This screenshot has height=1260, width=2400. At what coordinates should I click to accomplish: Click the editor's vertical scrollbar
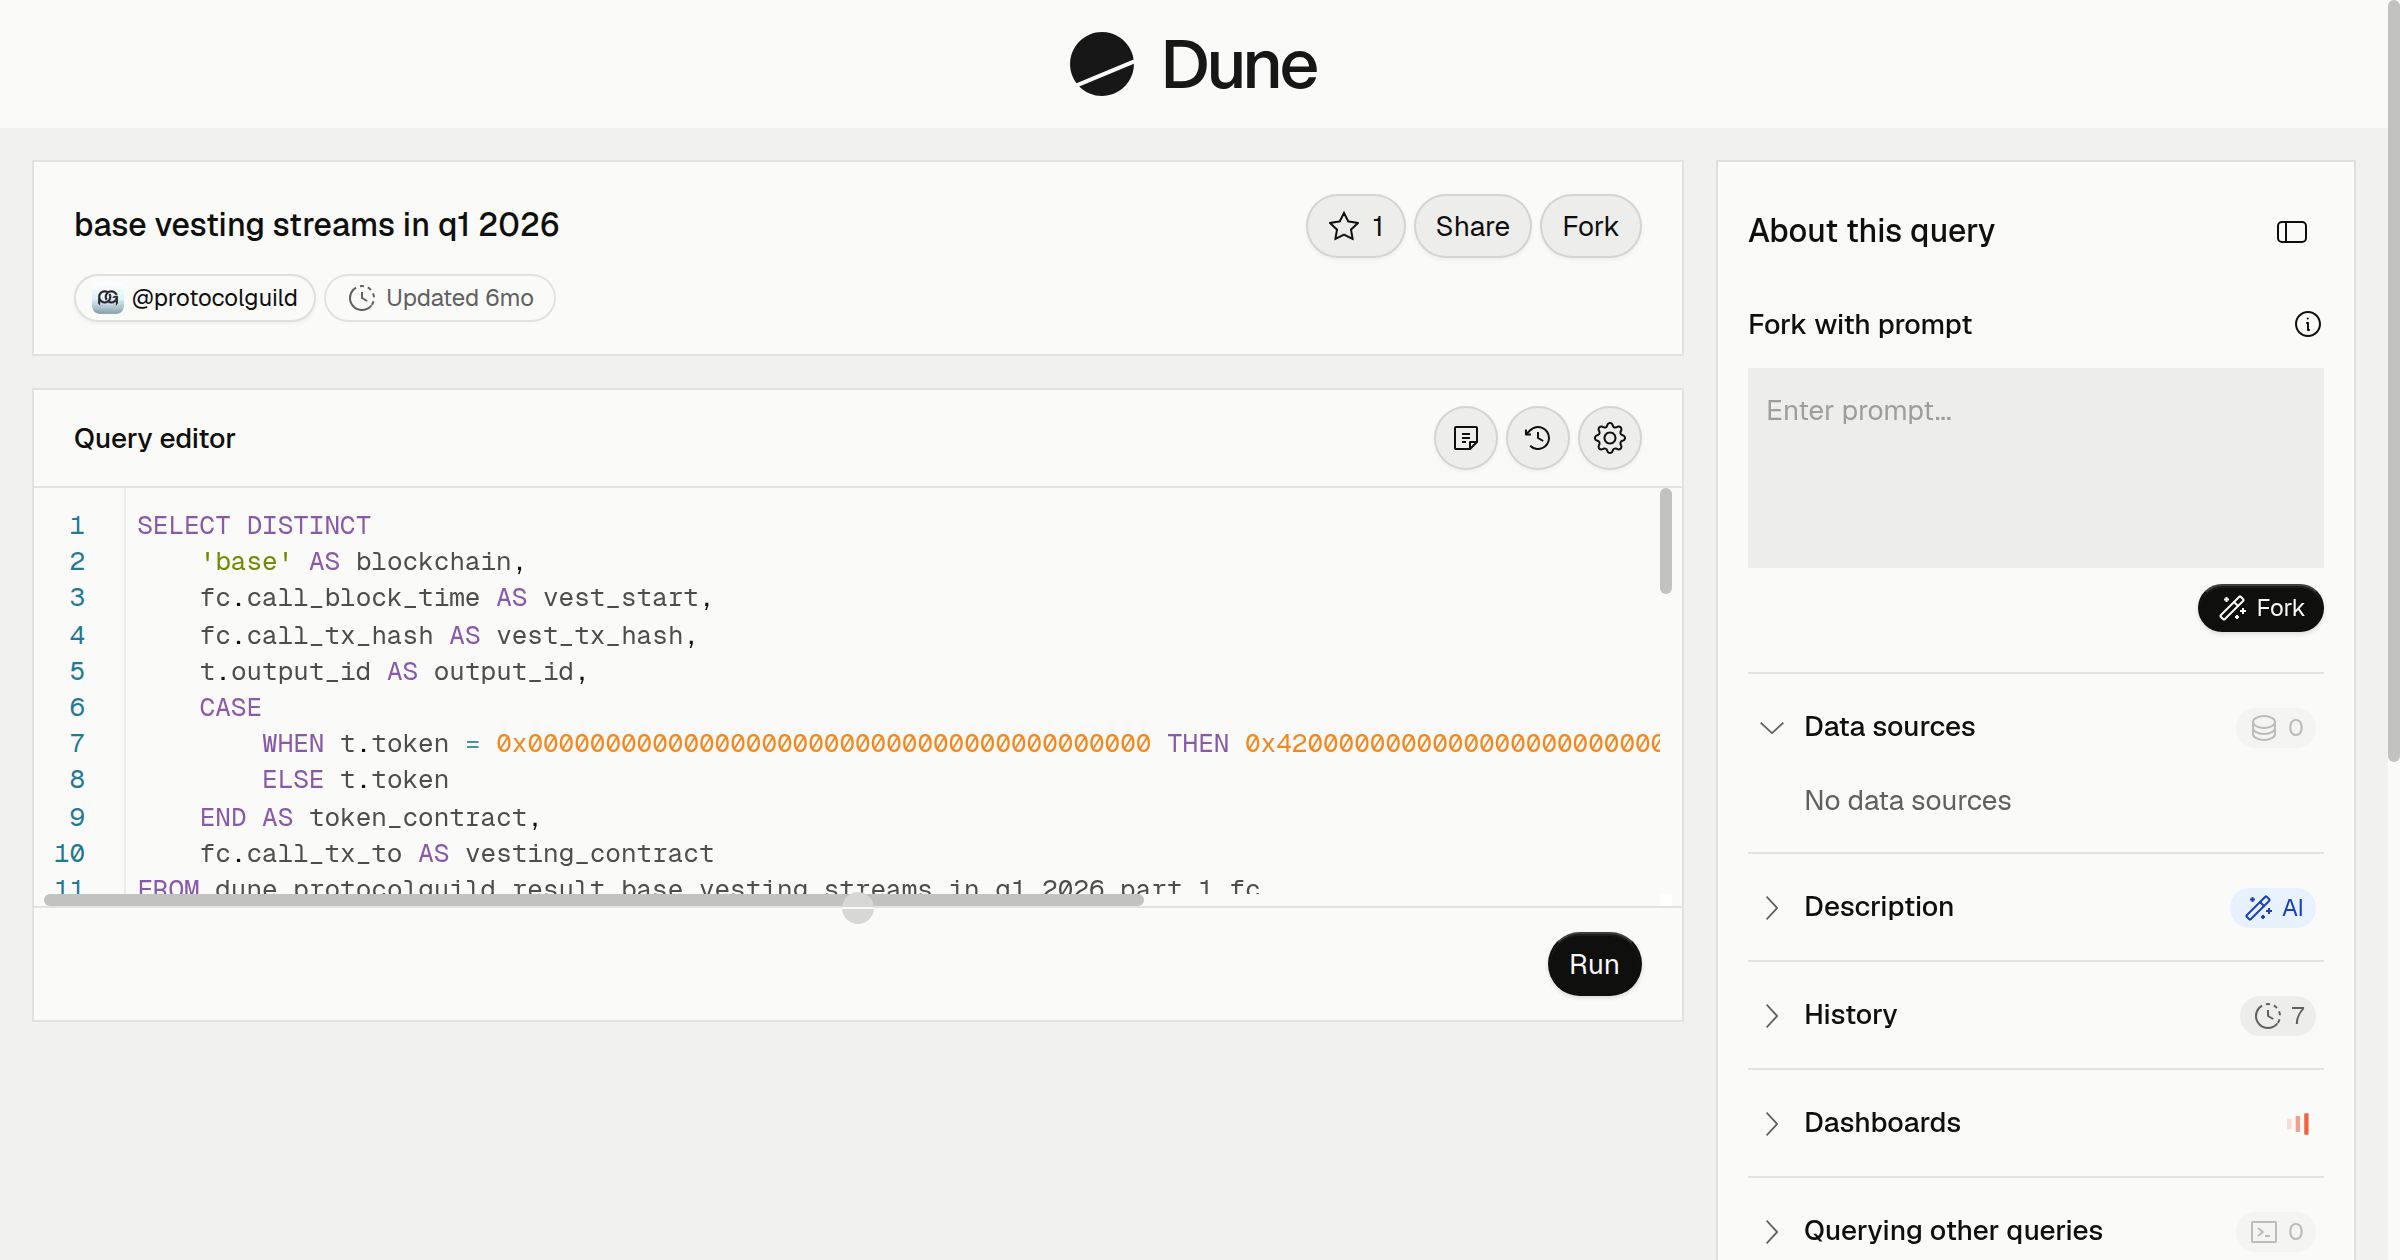[x=1665, y=541]
